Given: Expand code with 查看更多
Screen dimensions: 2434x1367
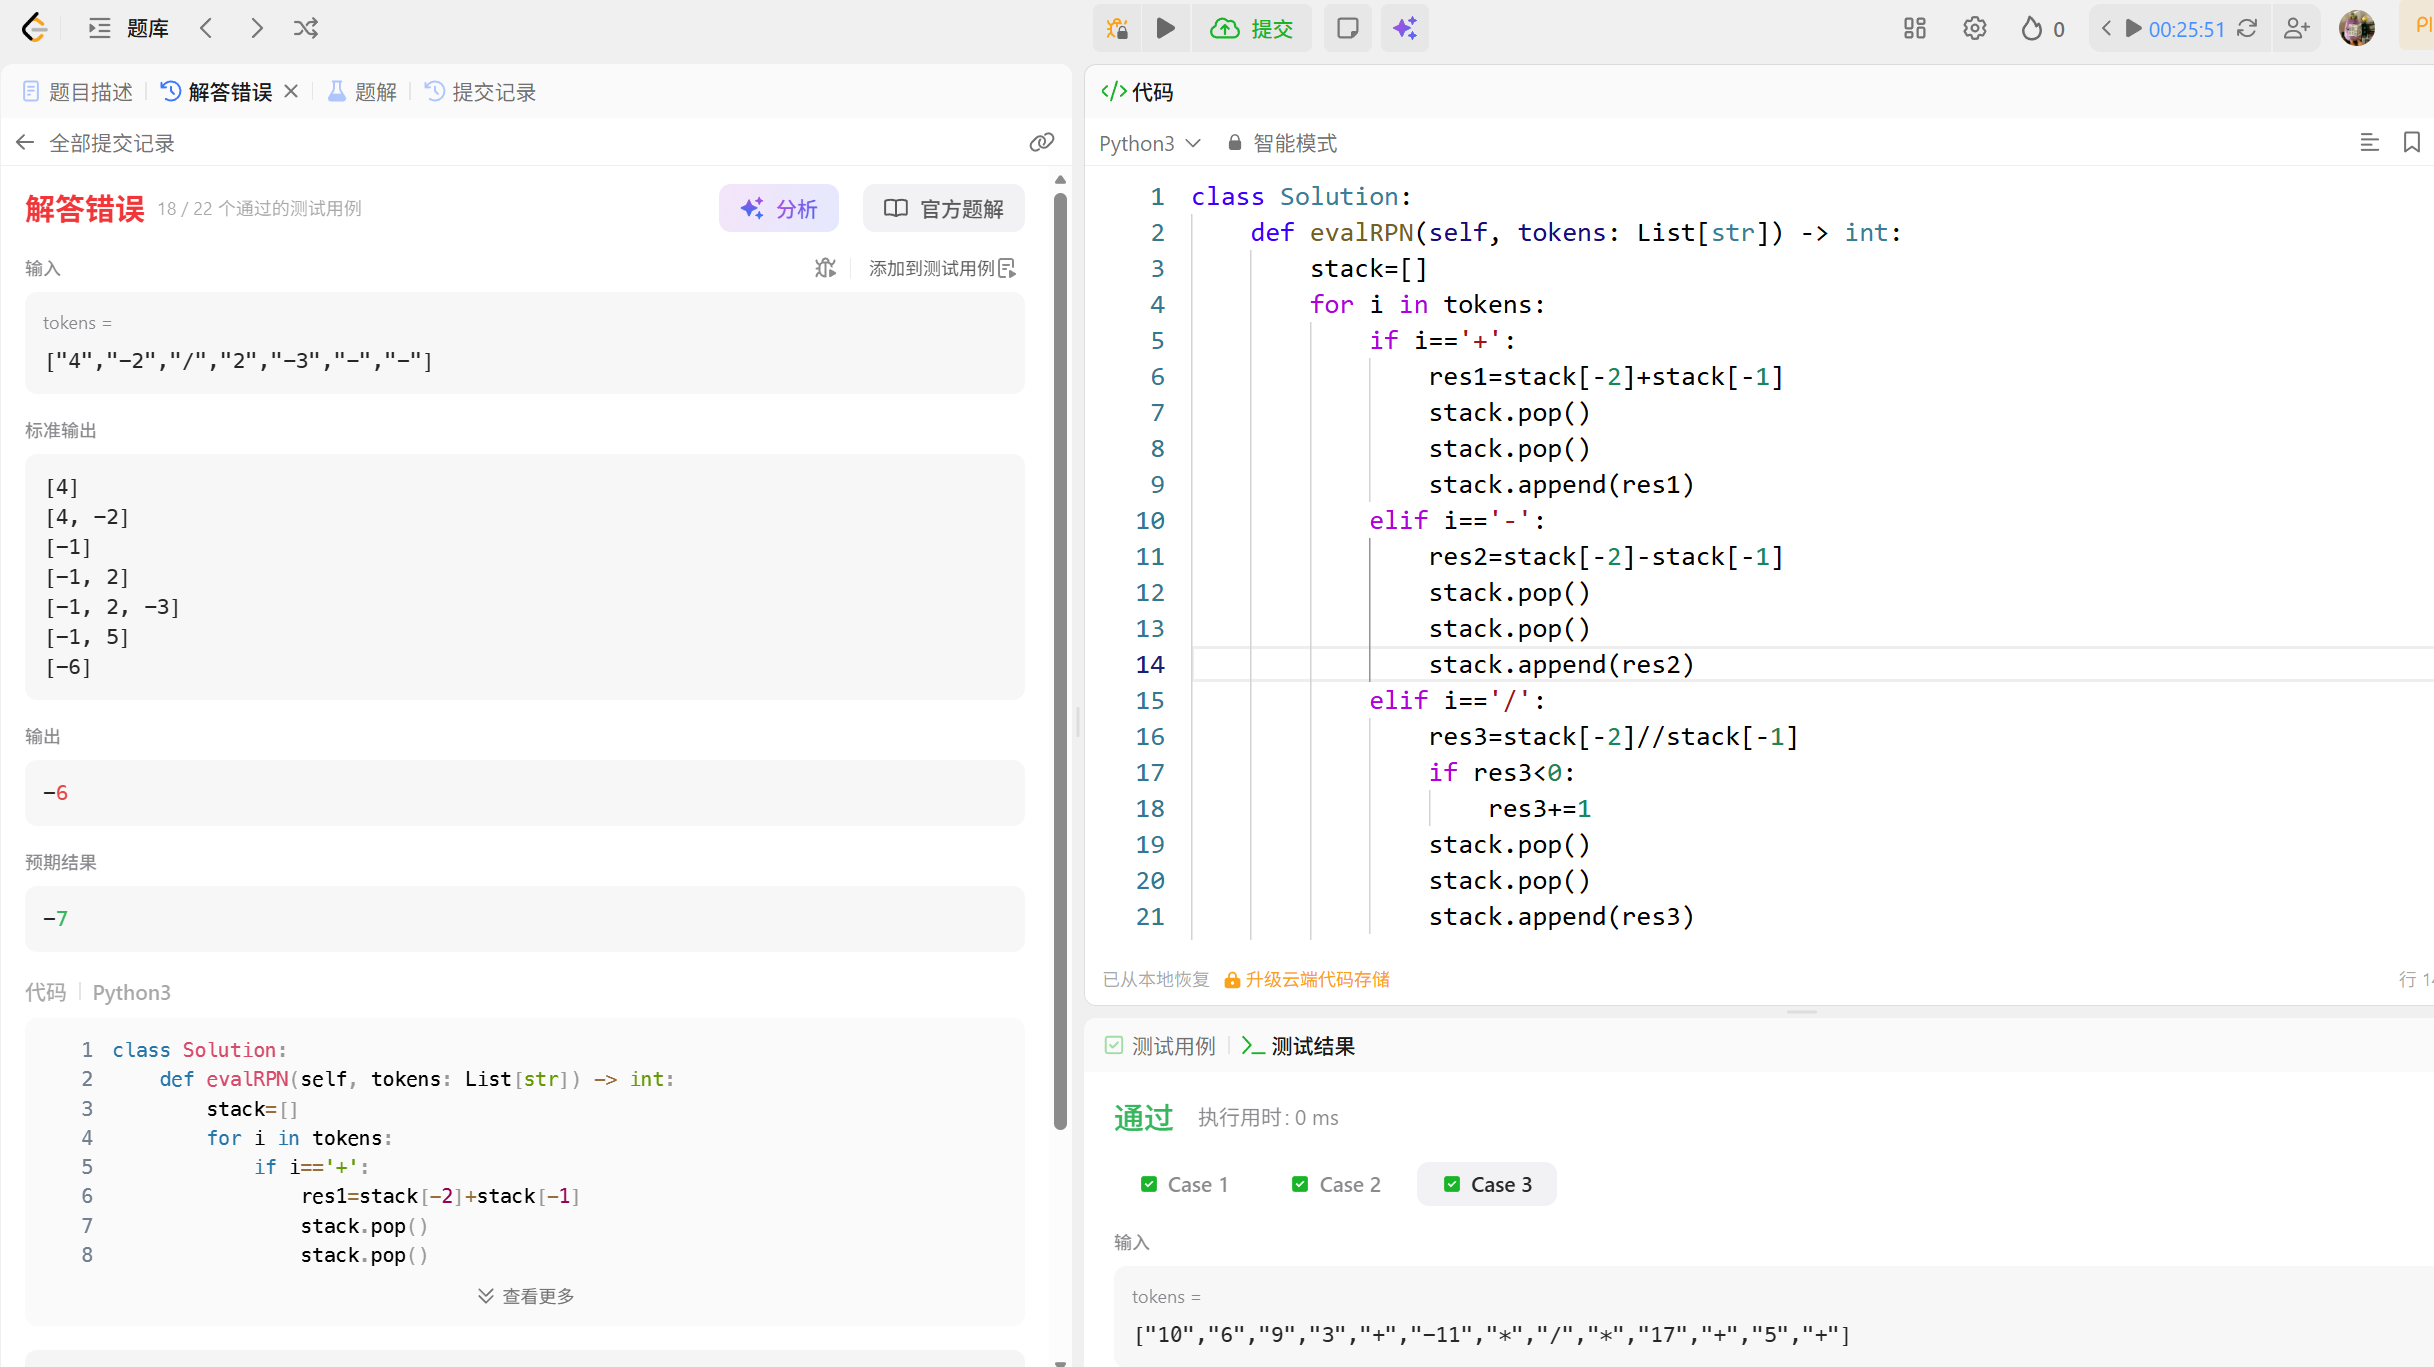Looking at the screenshot, I should tap(526, 1296).
